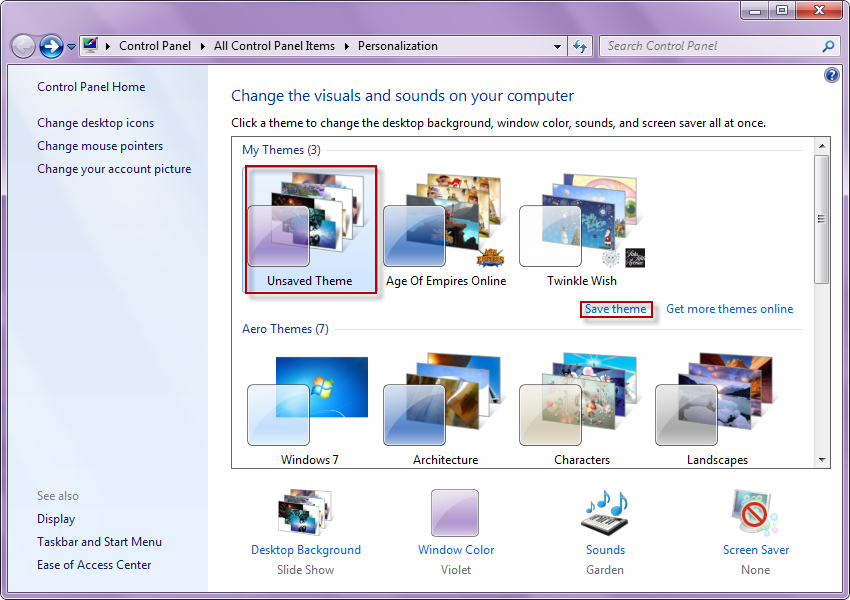Click the theme list scroll up arrow
Viewport: 850px width, 600px height.
click(x=822, y=146)
